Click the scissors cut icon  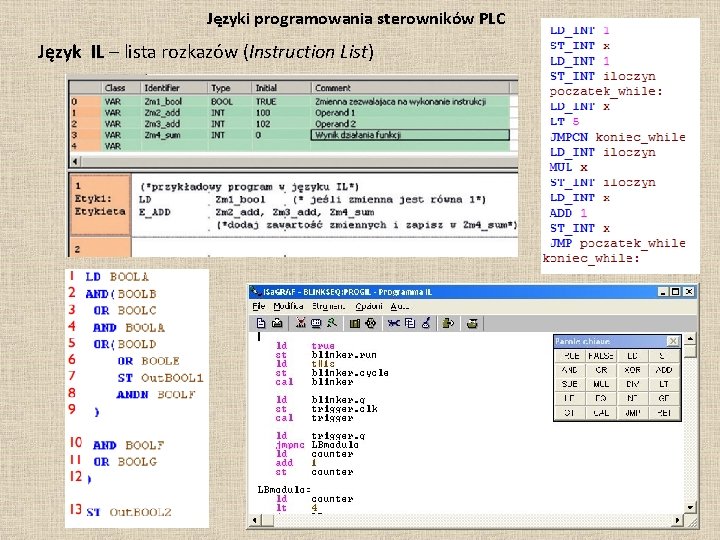click(394, 323)
